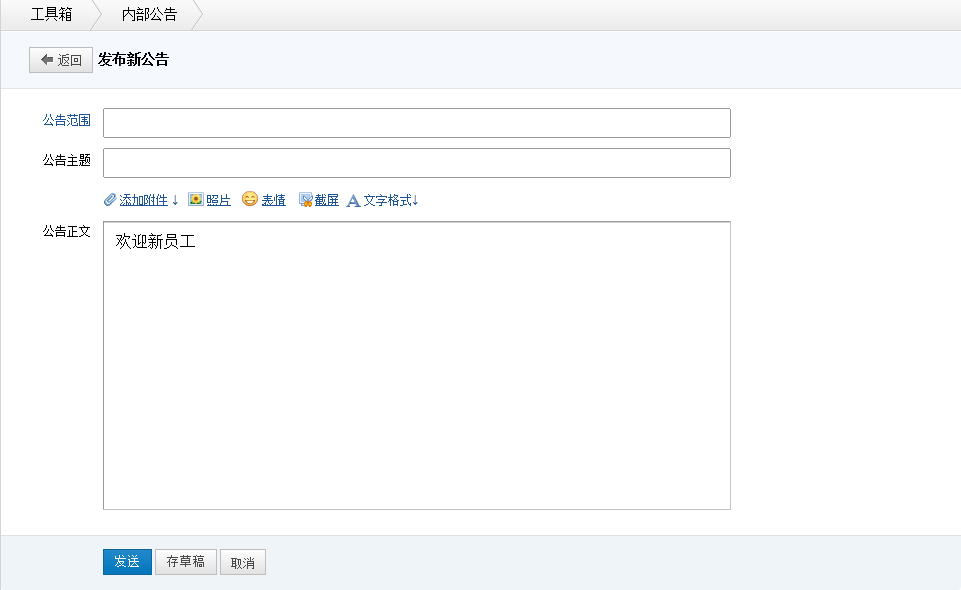This screenshot has width=961, height=590.
Task: Click the photo picture icon
Action: coord(196,200)
